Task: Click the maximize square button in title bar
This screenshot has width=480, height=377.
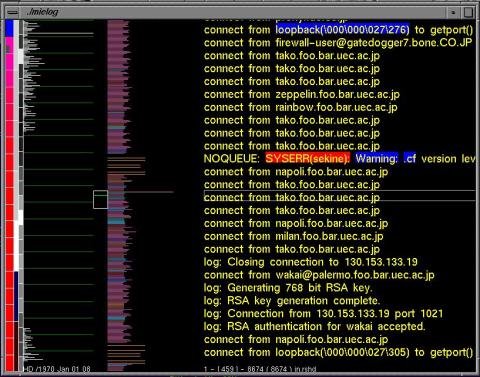Action: tap(468, 13)
